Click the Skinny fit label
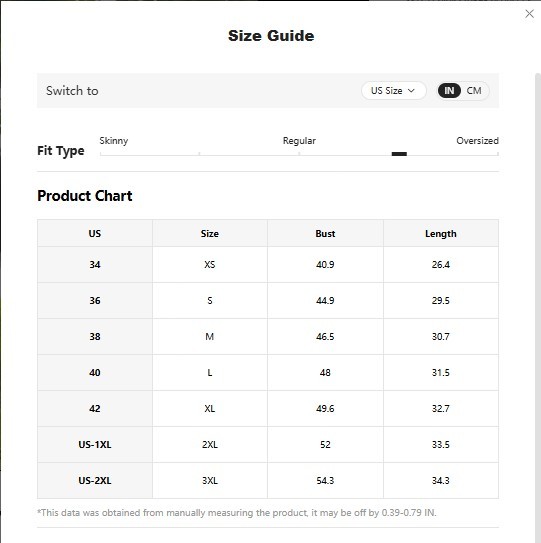 click(x=114, y=141)
